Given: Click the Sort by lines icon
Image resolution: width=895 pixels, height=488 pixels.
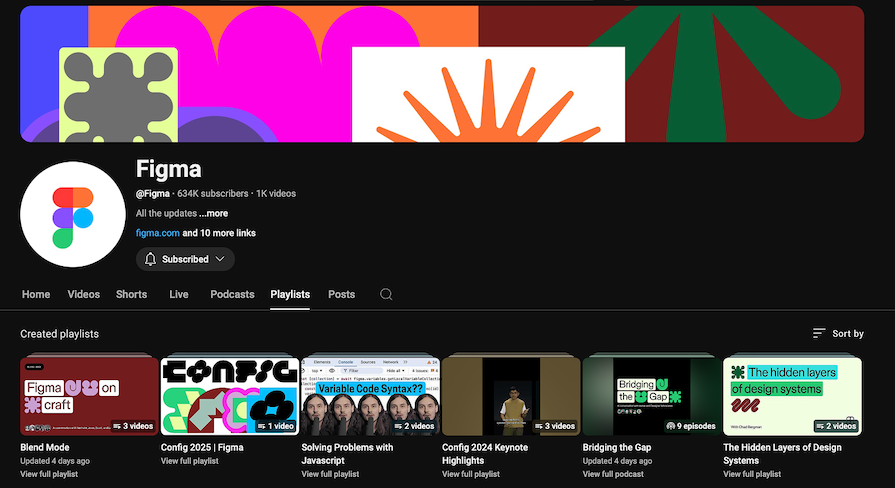Looking at the screenshot, I should pos(819,333).
